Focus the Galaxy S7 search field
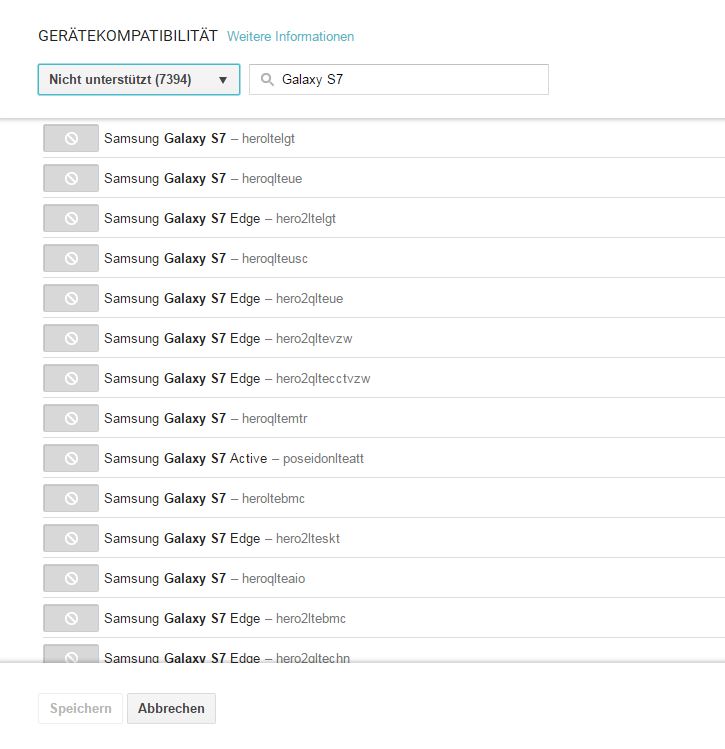 click(x=410, y=80)
